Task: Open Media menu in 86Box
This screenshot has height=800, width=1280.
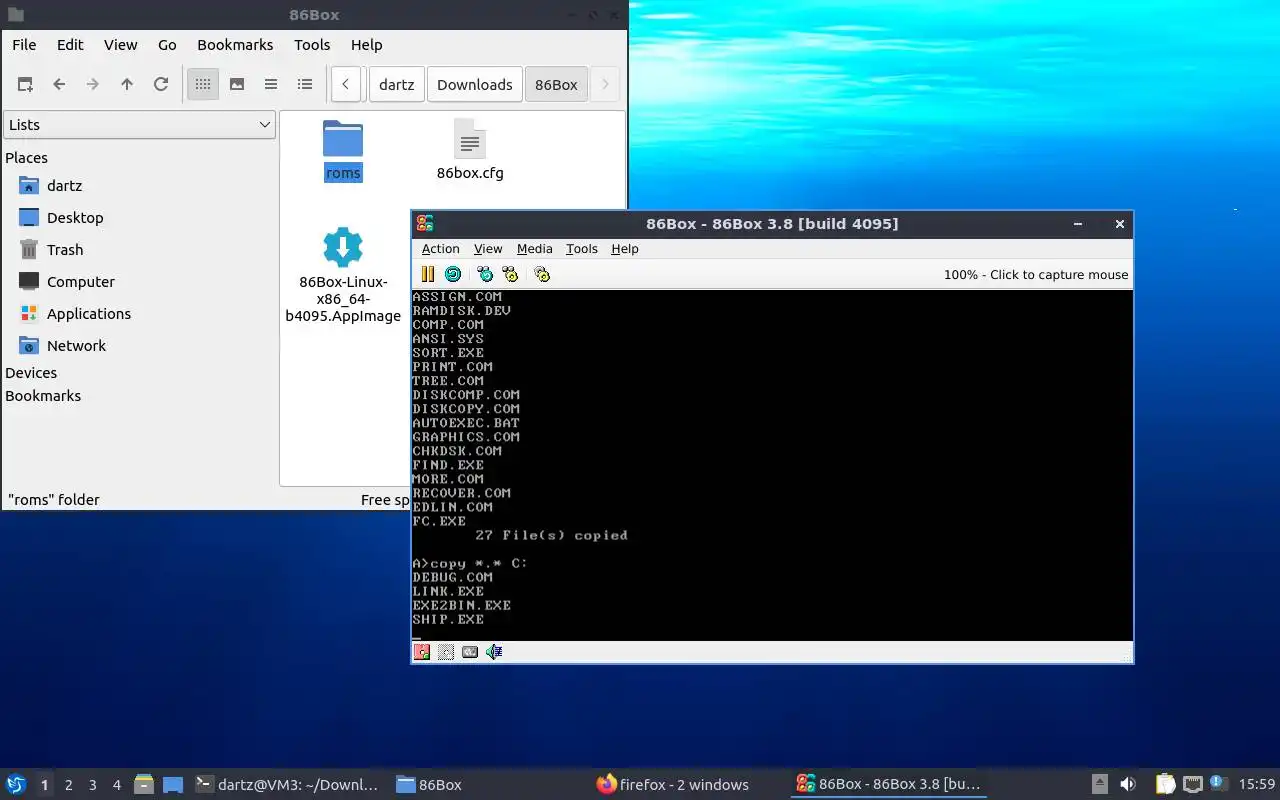Action: (534, 249)
